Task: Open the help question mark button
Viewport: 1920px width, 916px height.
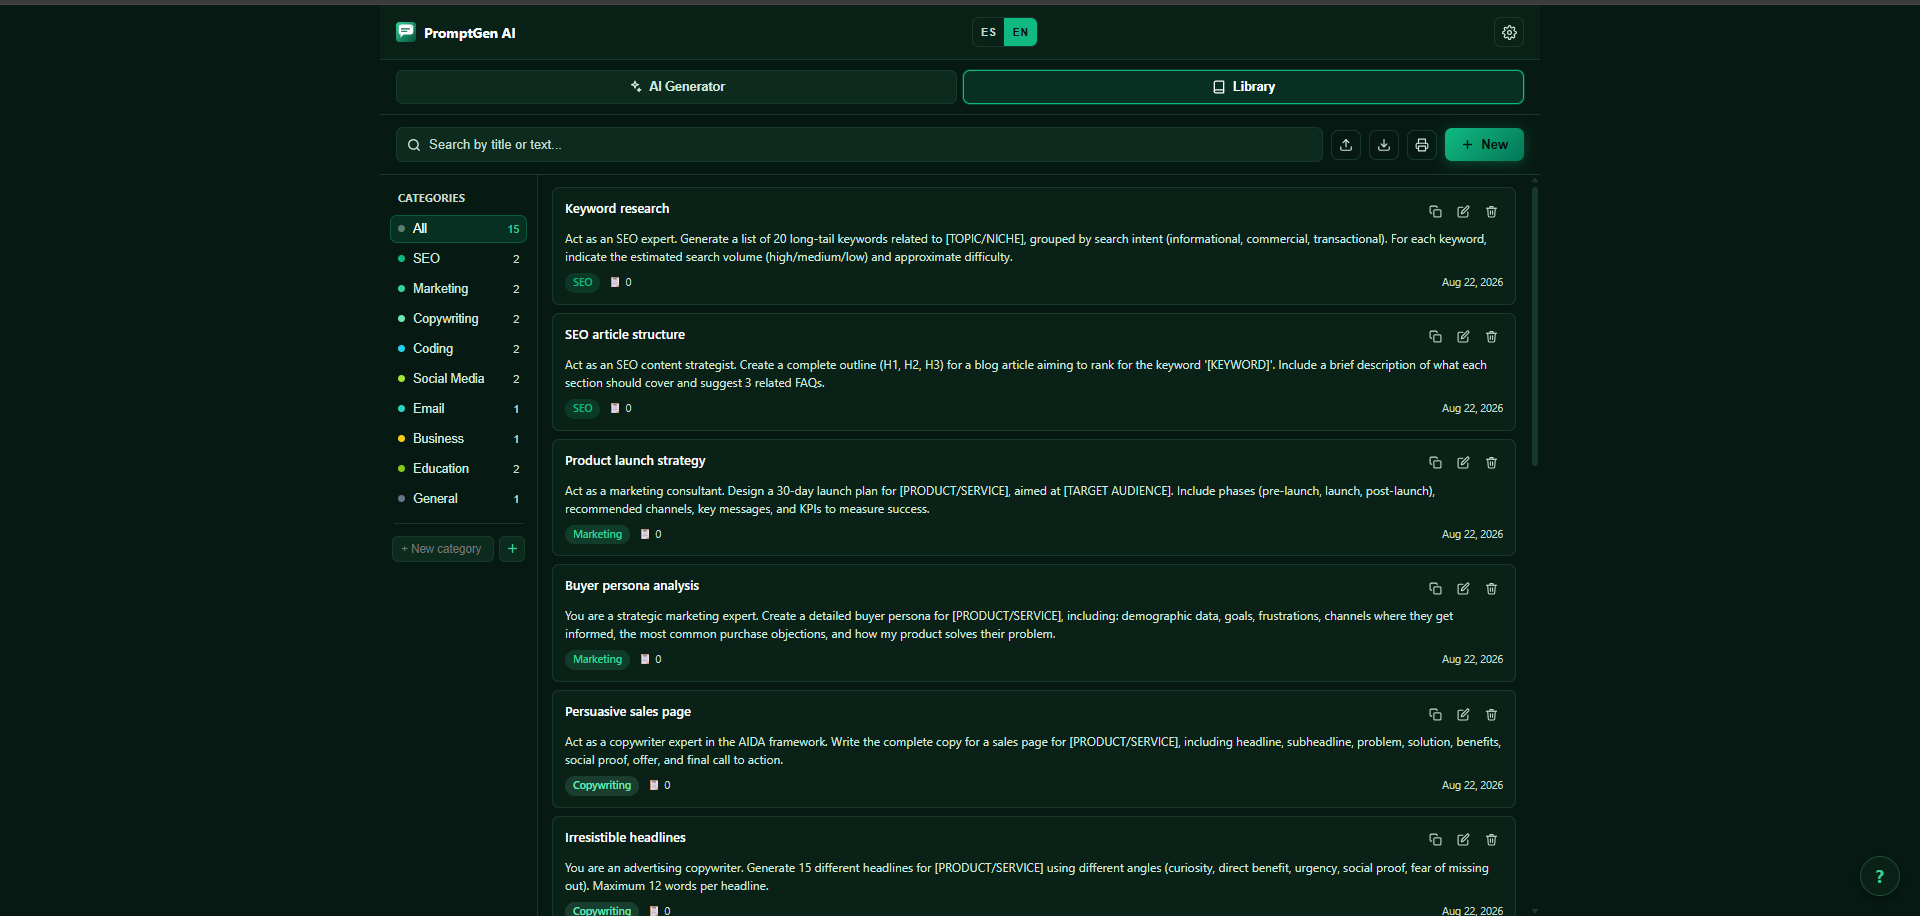Action: coord(1879,876)
